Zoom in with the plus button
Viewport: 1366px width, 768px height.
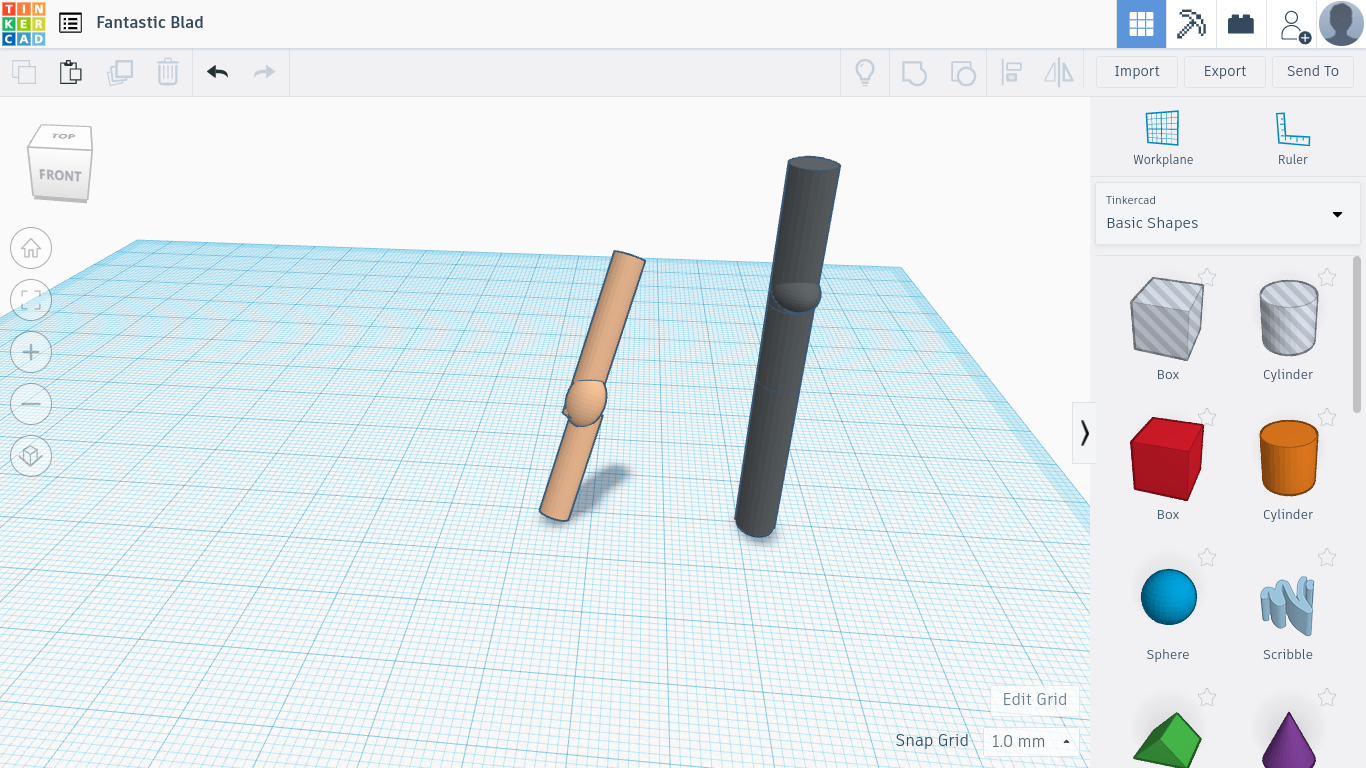pyautogui.click(x=31, y=352)
